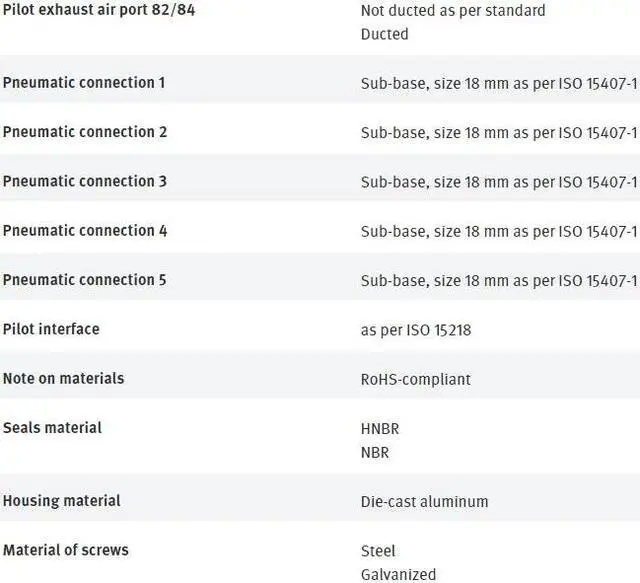Select the 'Pneumatic connection 5' row label
Image resolution: width=640 pixels, height=583 pixels.
point(84,280)
